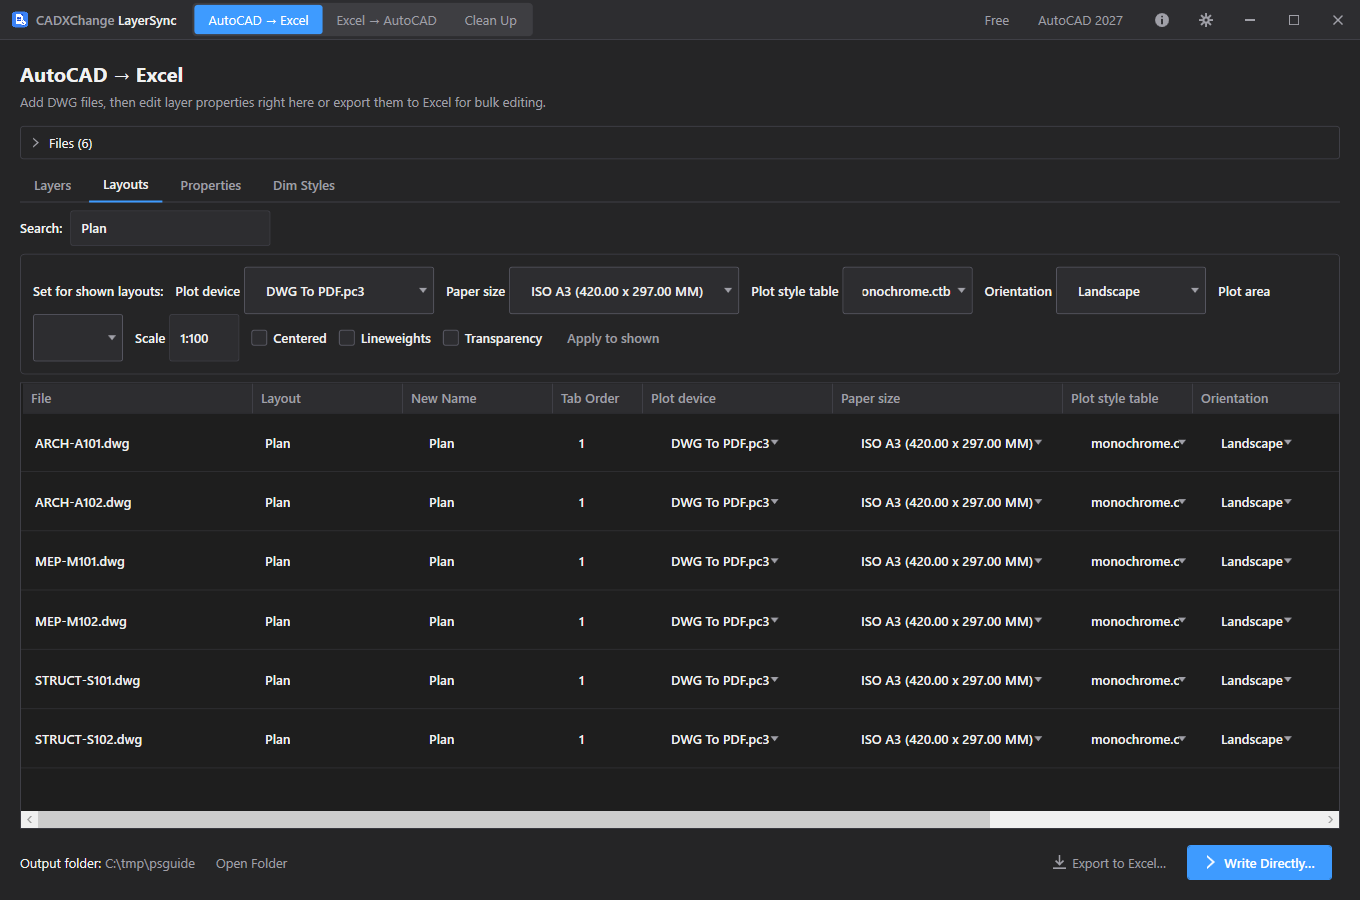
Task: Click the Export to Excel download icon
Action: tap(1059, 862)
